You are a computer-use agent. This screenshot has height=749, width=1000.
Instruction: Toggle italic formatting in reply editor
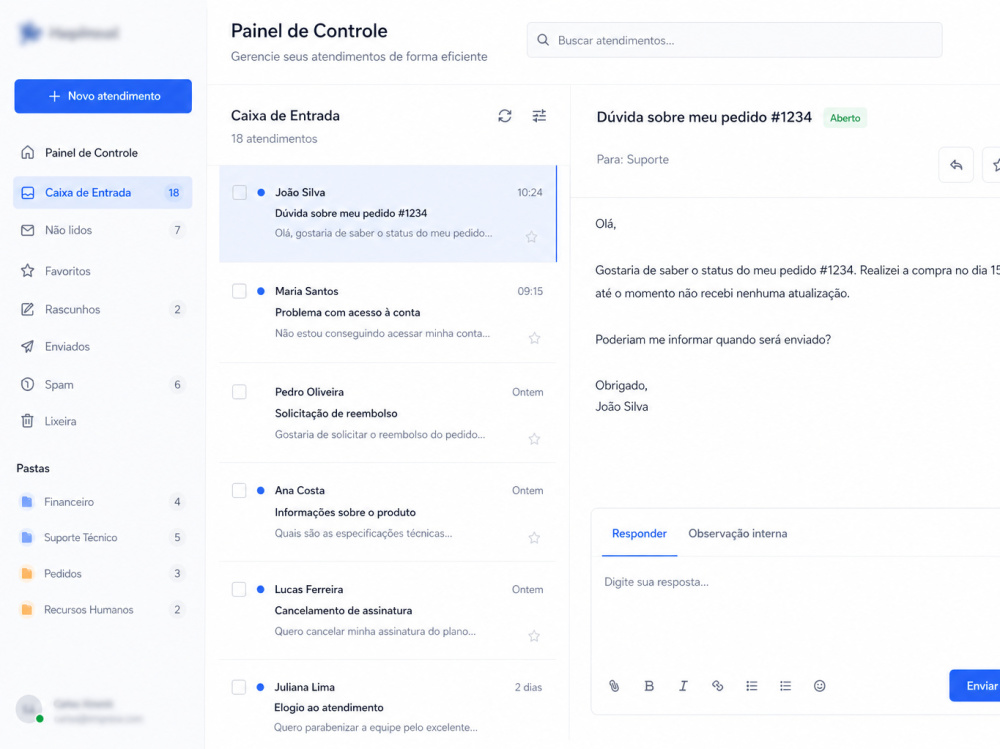click(684, 686)
